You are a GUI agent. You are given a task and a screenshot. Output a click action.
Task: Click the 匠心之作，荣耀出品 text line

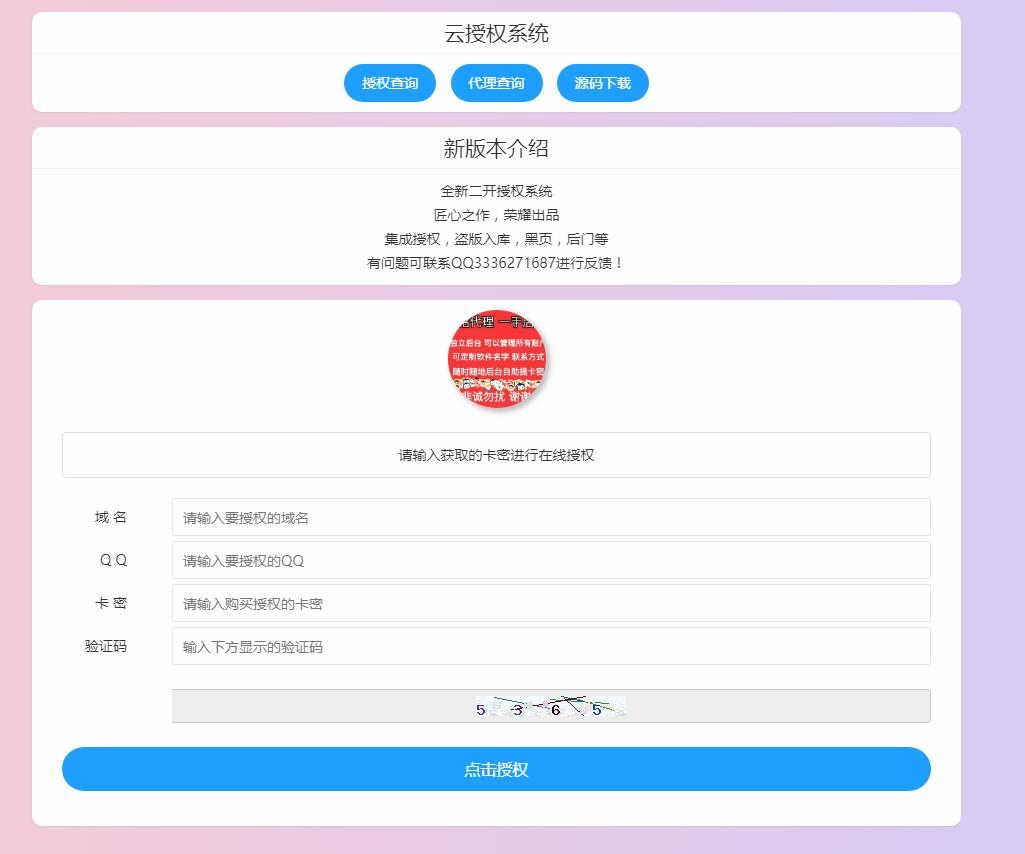coord(496,214)
